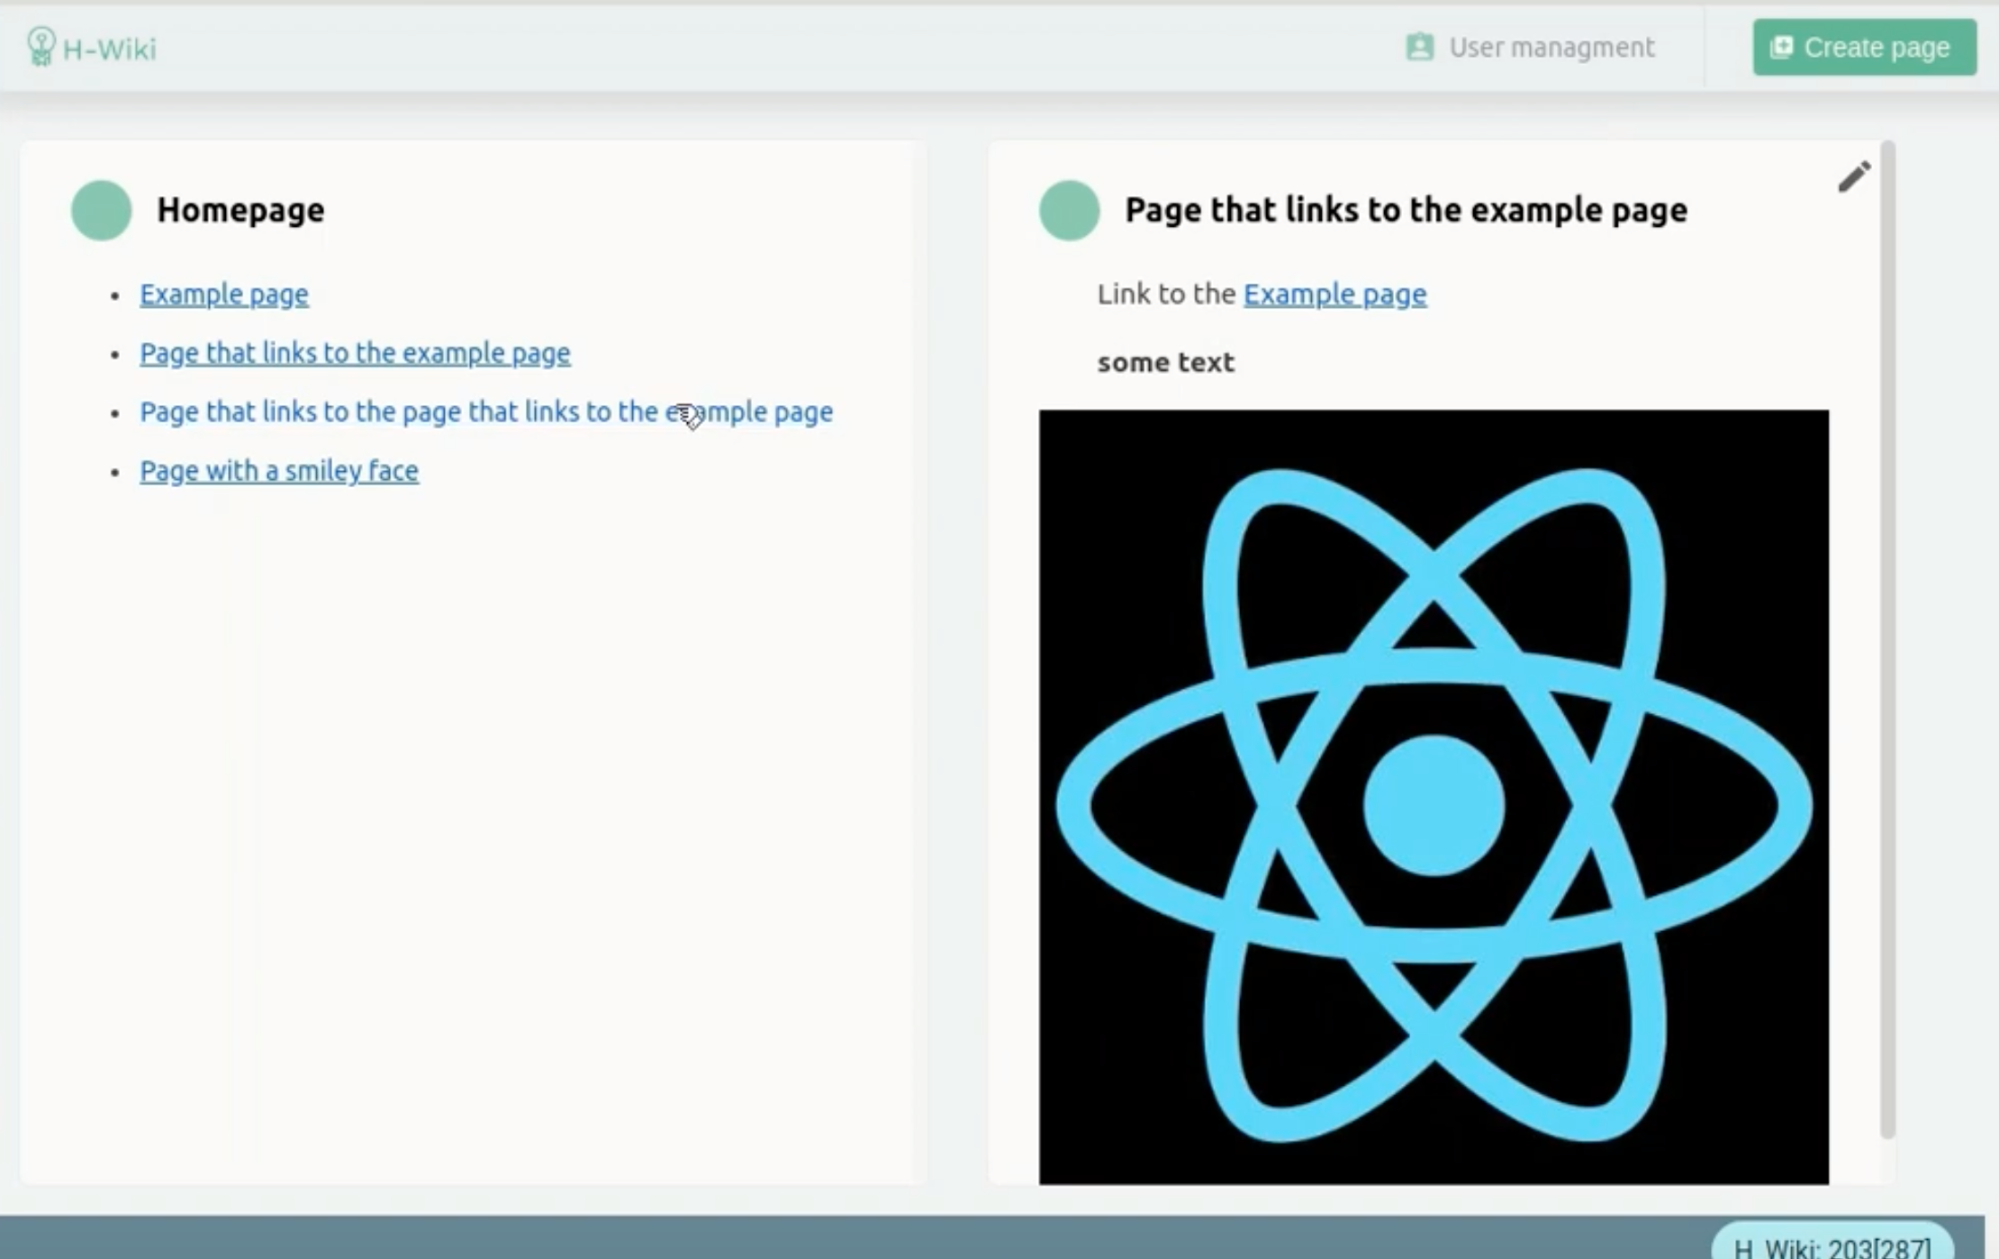This screenshot has width=1999, height=1259.
Task: Open link to page linking the page that links
Action: click(486, 412)
